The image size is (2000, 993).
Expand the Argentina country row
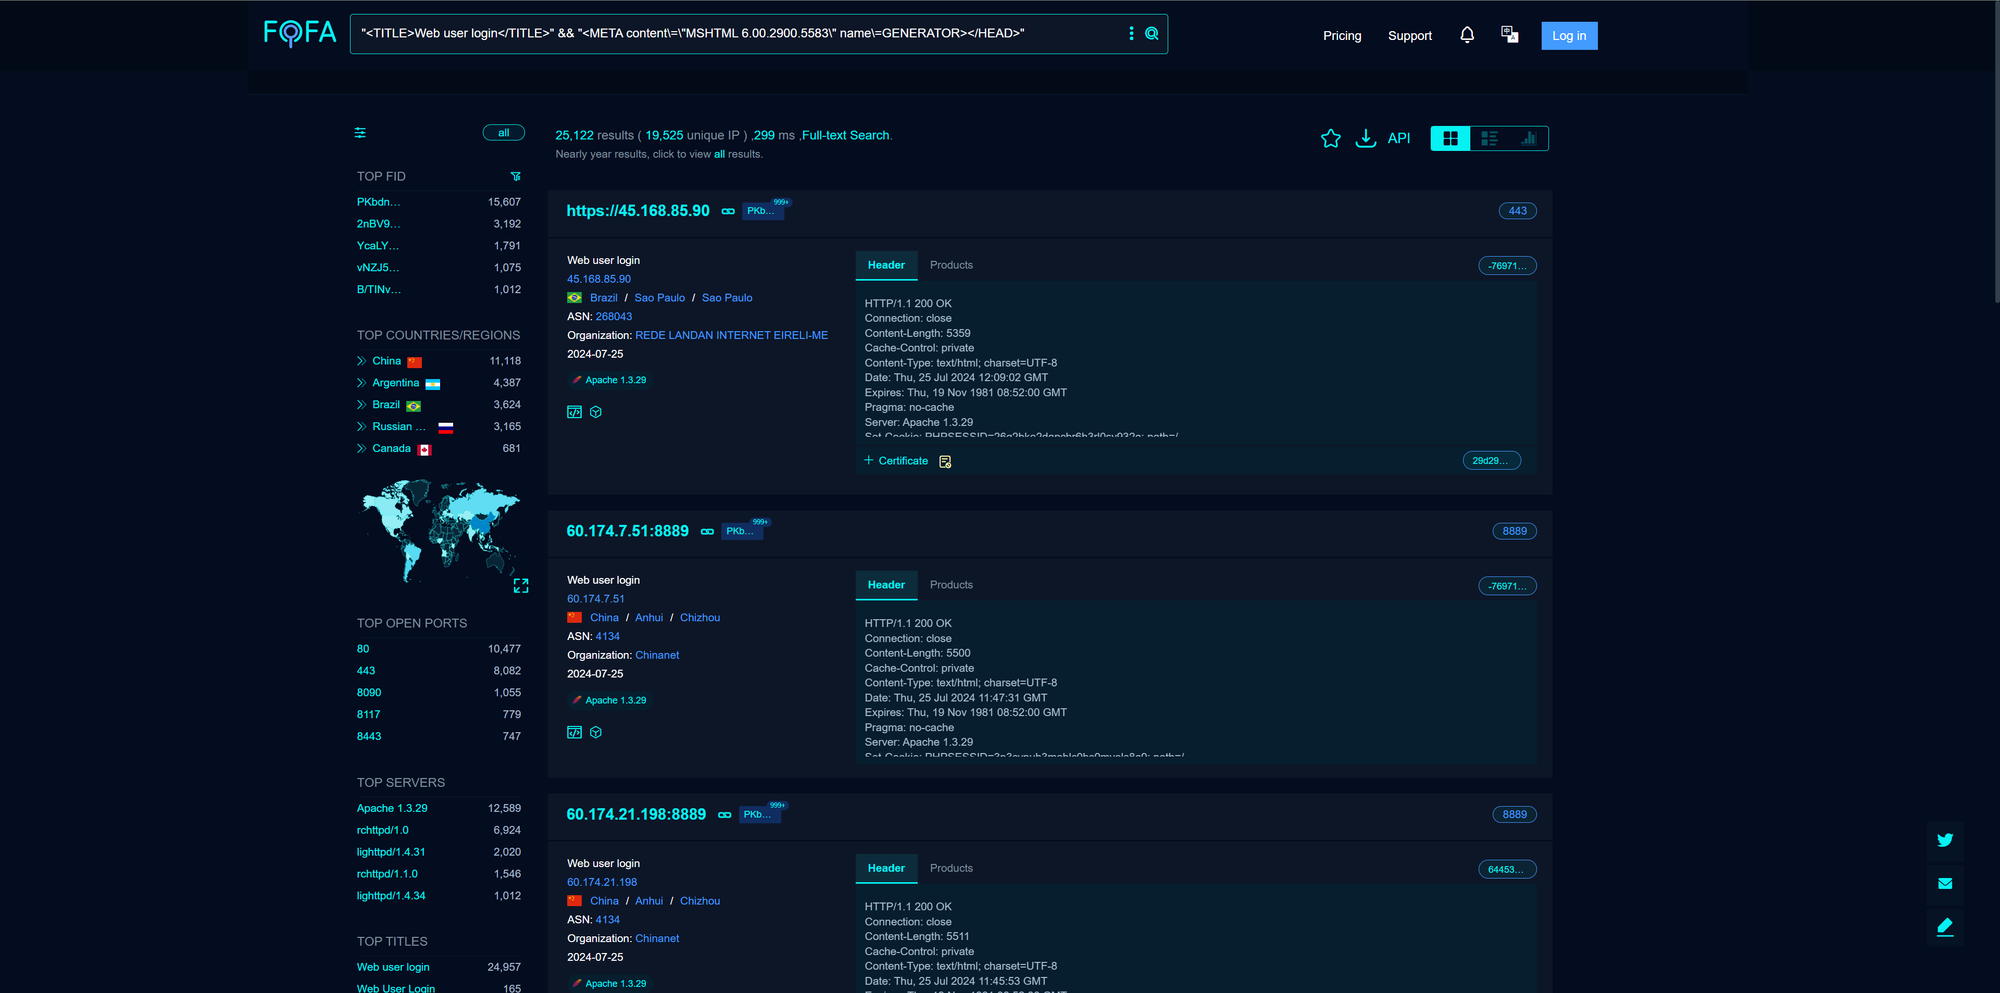click(361, 383)
